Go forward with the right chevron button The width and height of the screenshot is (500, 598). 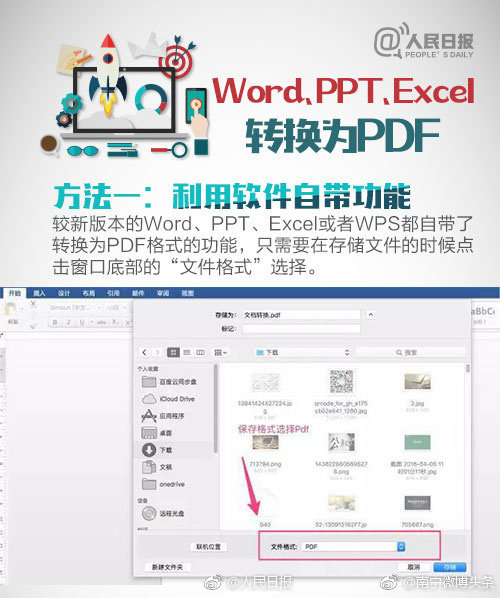click(157, 352)
